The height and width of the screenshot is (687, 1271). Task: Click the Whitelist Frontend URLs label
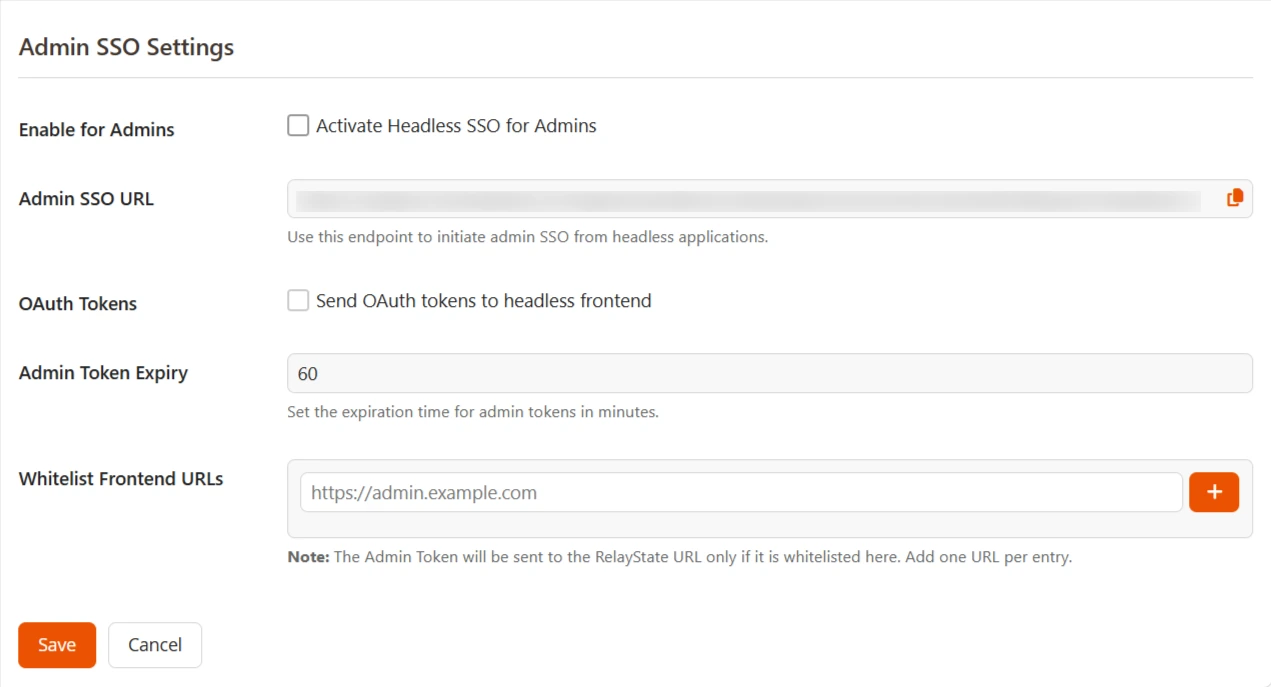pos(120,478)
